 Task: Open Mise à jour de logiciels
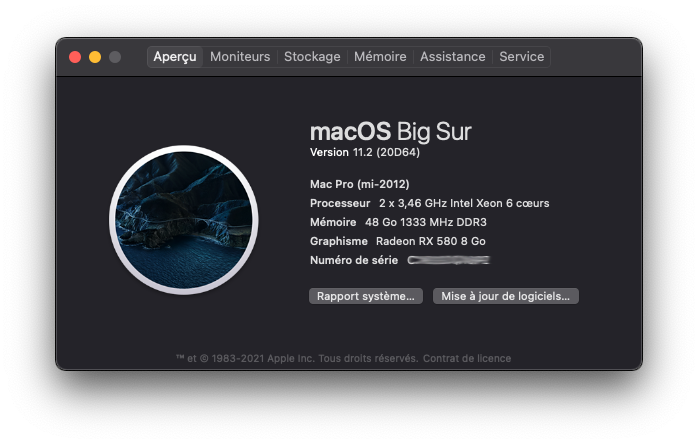(506, 296)
